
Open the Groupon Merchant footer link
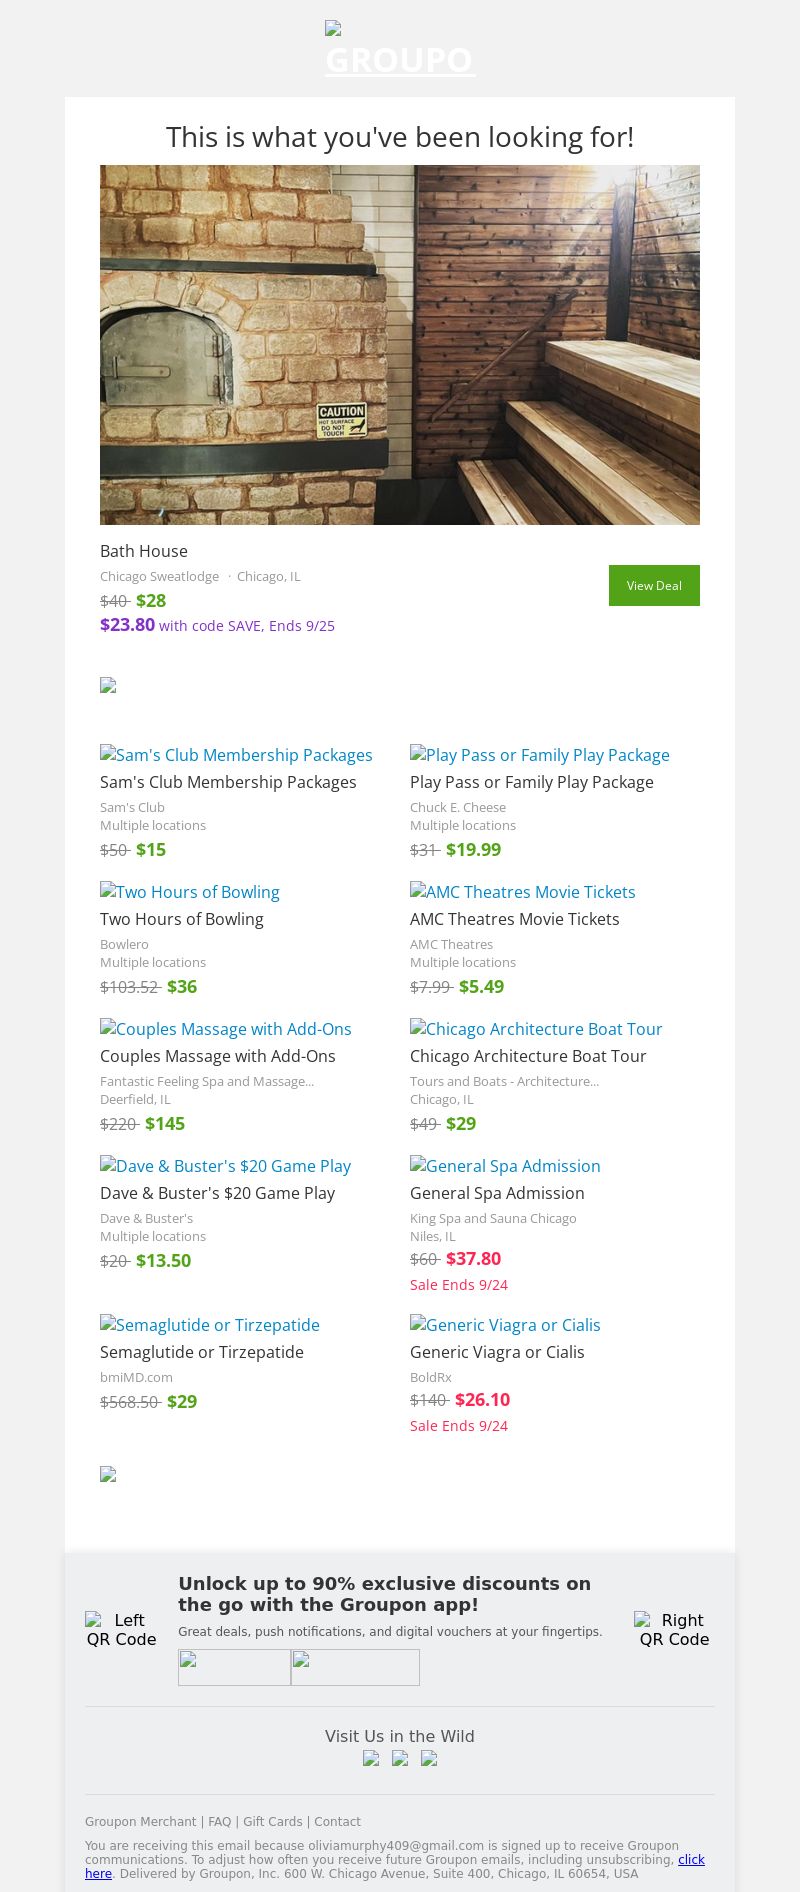[141, 1822]
